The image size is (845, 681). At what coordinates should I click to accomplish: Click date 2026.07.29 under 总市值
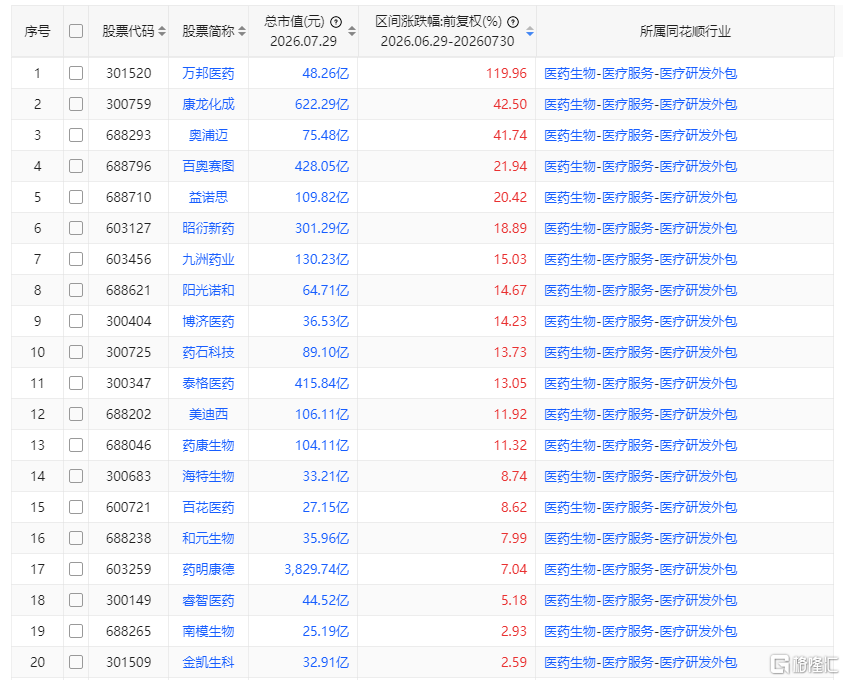click(x=303, y=41)
